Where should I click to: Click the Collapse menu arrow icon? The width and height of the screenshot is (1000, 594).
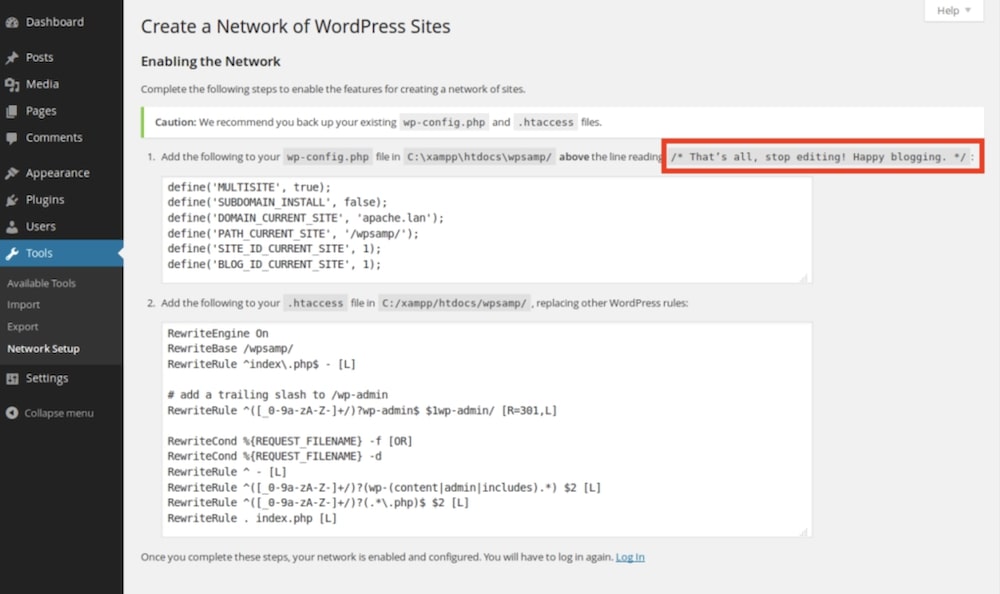coord(11,413)
